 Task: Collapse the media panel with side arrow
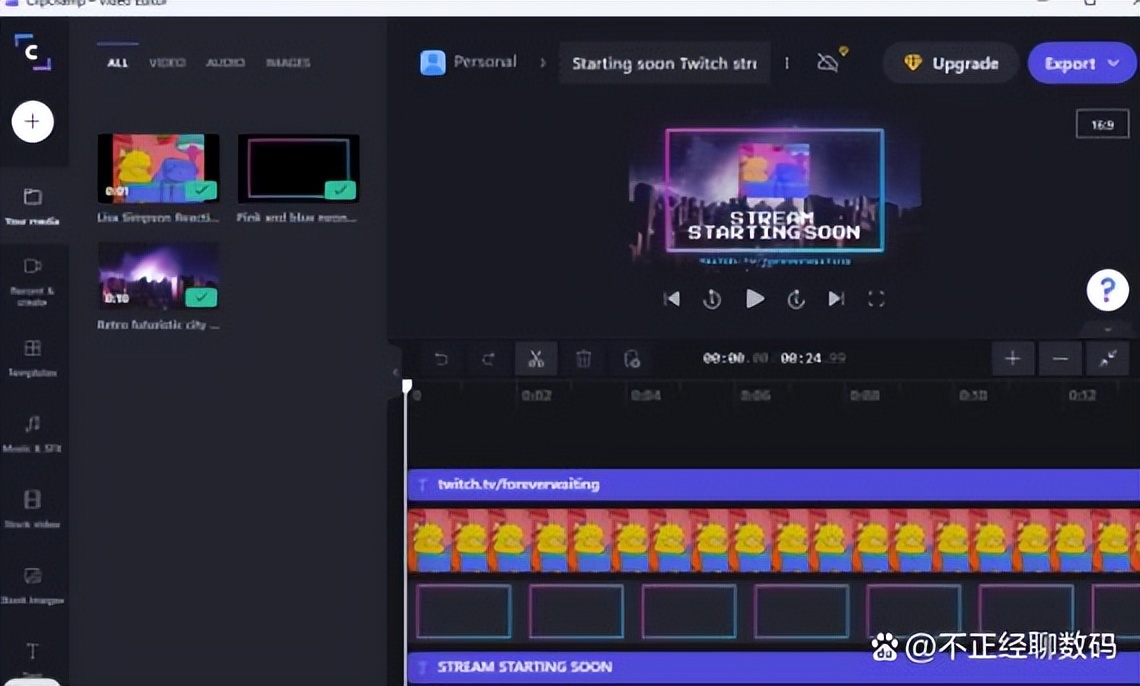[x=396, y=372]
